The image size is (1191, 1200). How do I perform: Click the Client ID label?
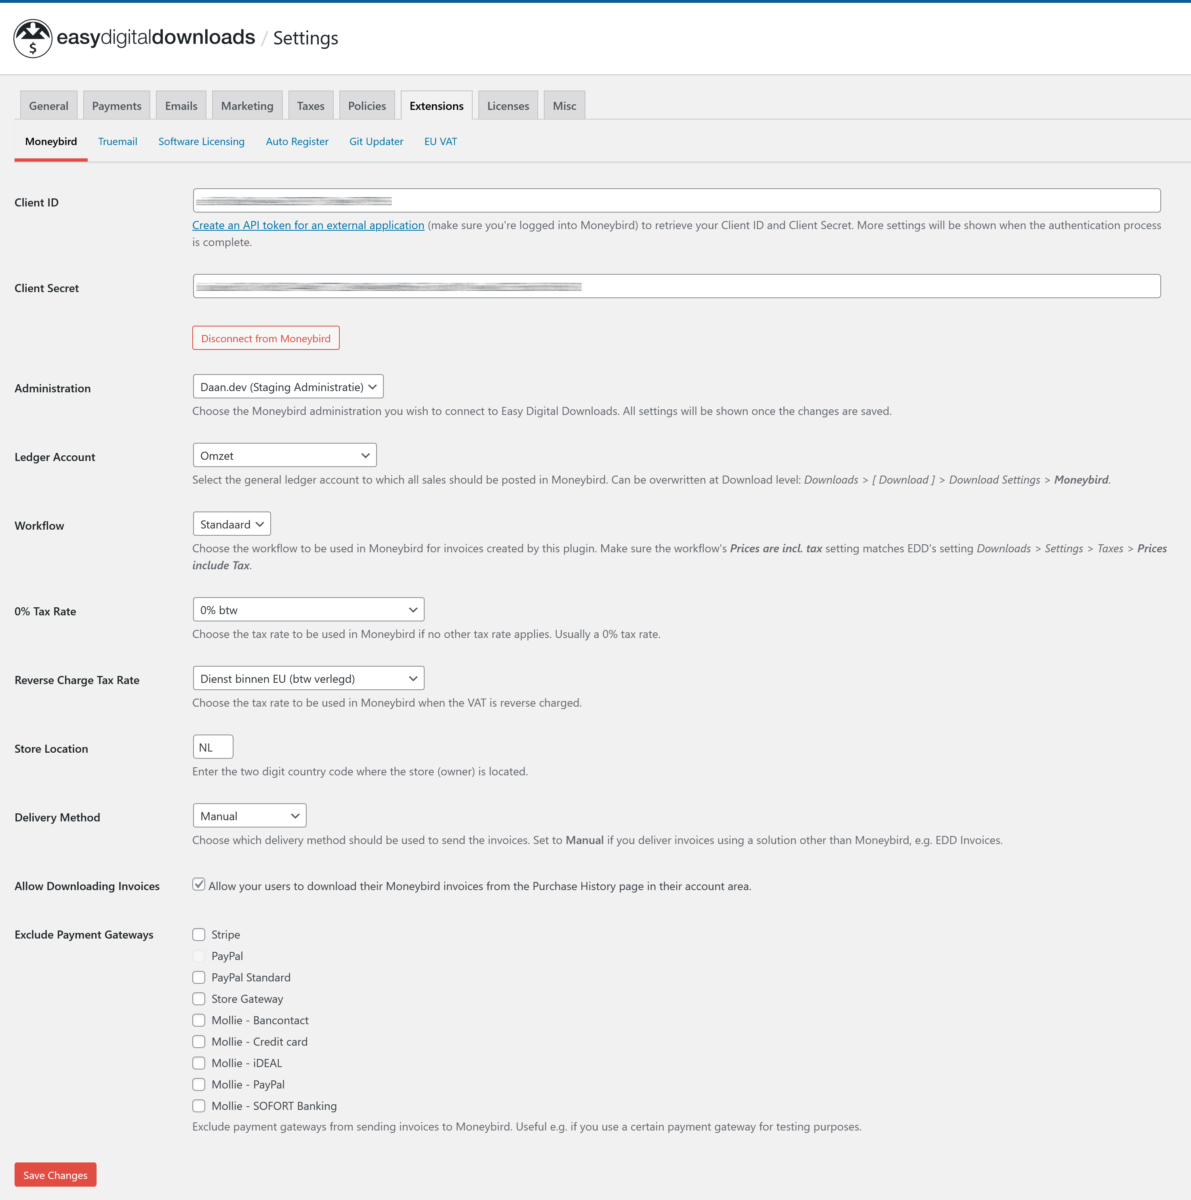point(37,203)
